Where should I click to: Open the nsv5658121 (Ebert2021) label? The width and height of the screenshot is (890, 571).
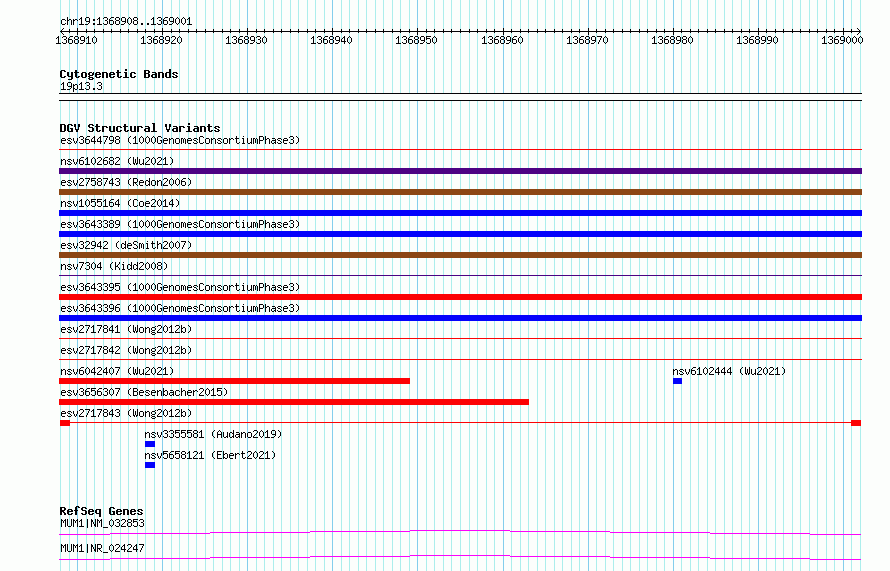tap(210, 455)
